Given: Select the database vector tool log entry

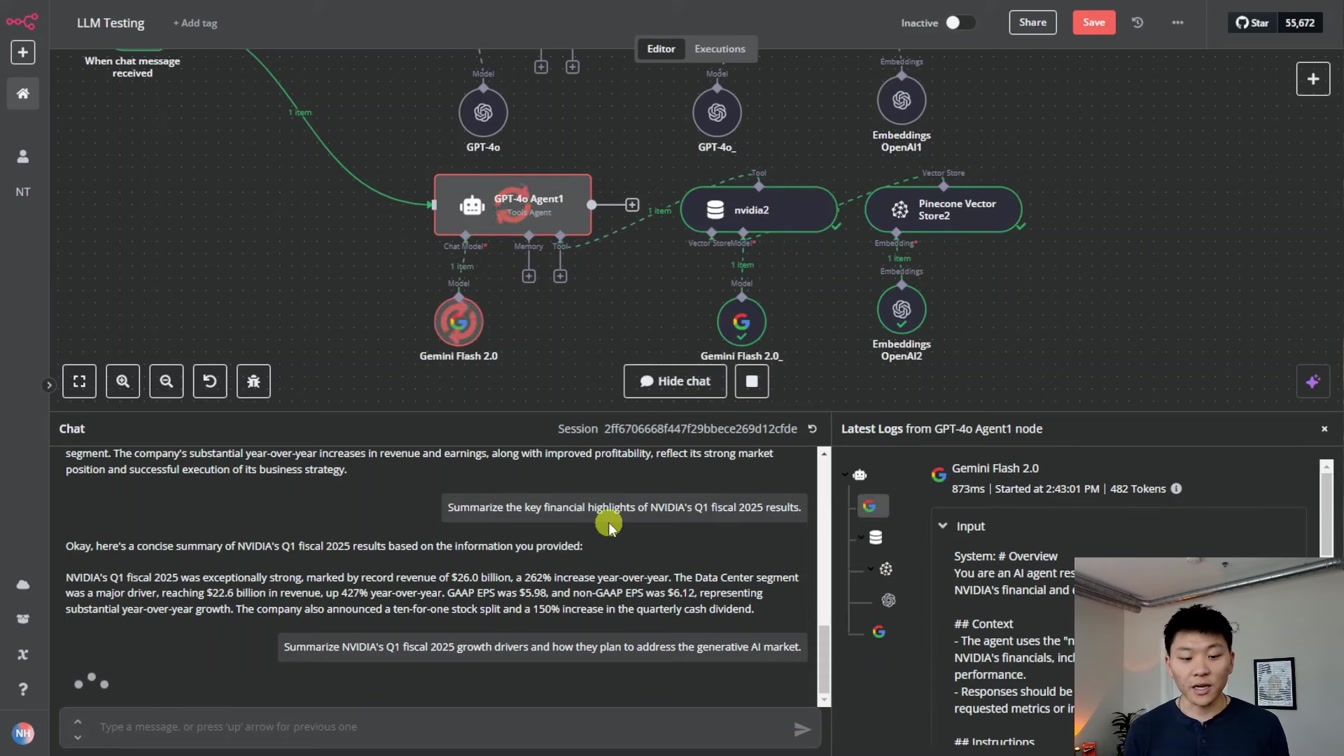Looking at the screenshot, I should pyautogui.click(x=875, y=538).
